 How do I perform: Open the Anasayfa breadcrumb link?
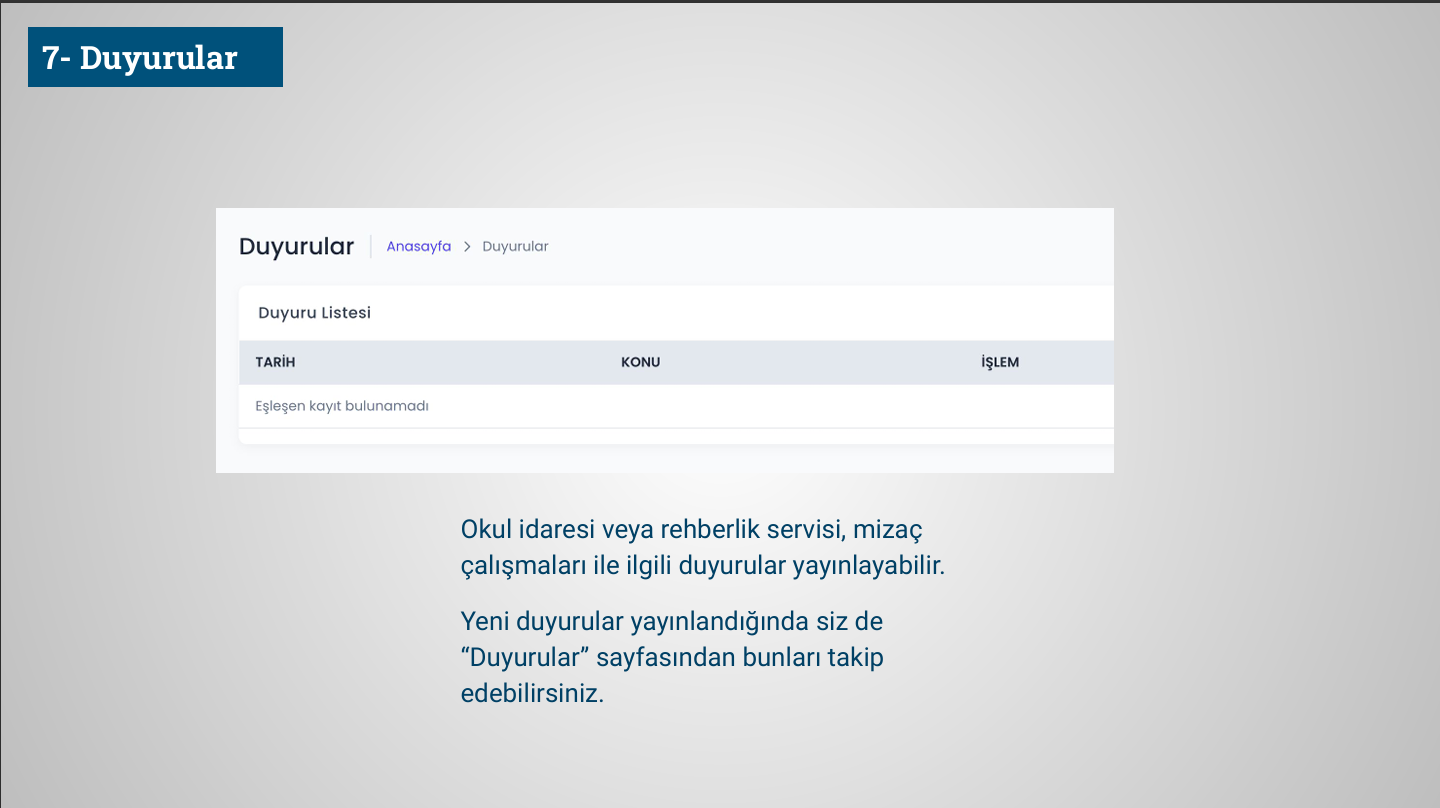(x=418, y=246)
